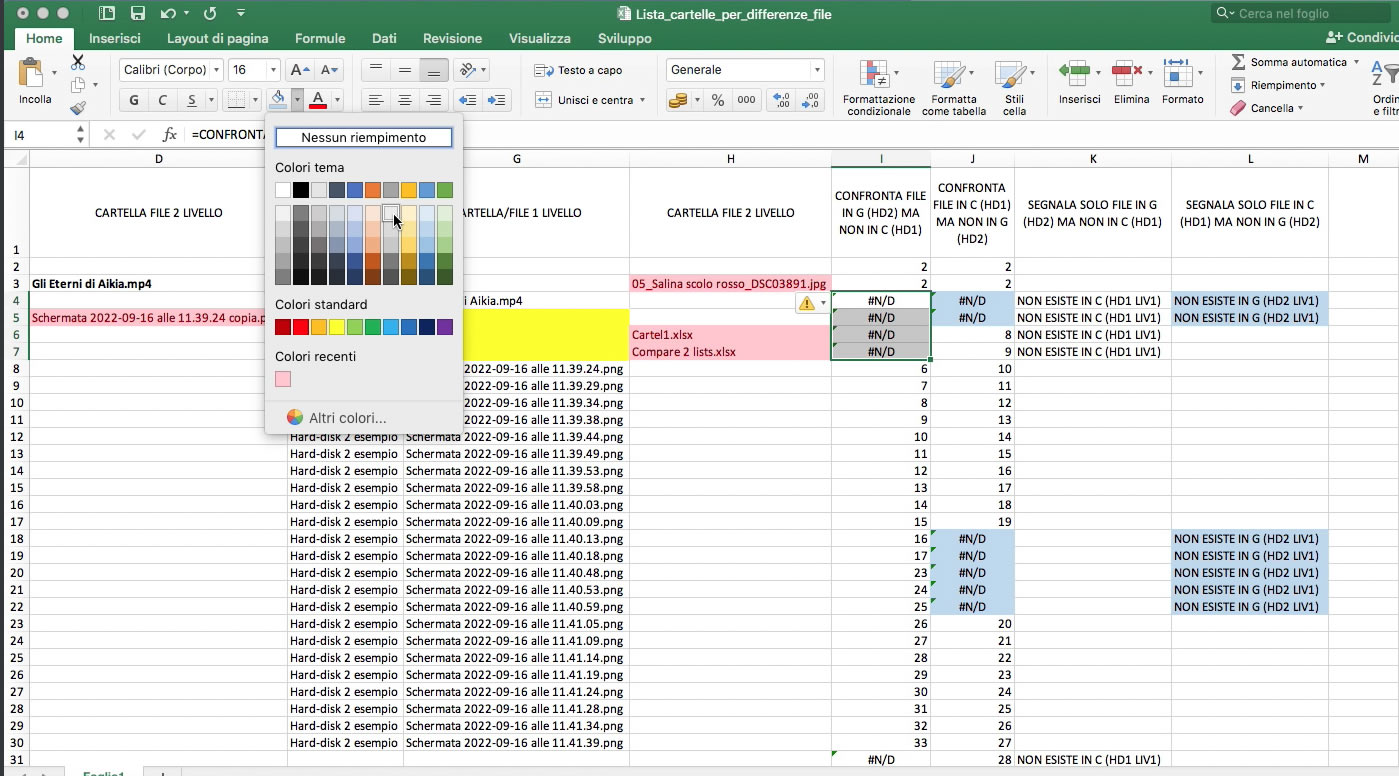Viewport: 1399px width, 776px height.
Task: Click the Copy icon
Action: (78, 85)
